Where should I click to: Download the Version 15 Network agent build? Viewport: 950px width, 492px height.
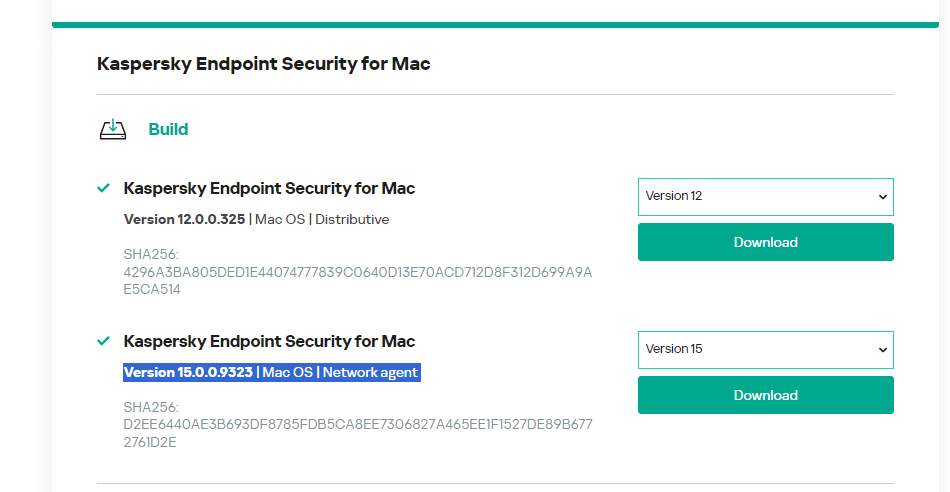click(765, 395)
